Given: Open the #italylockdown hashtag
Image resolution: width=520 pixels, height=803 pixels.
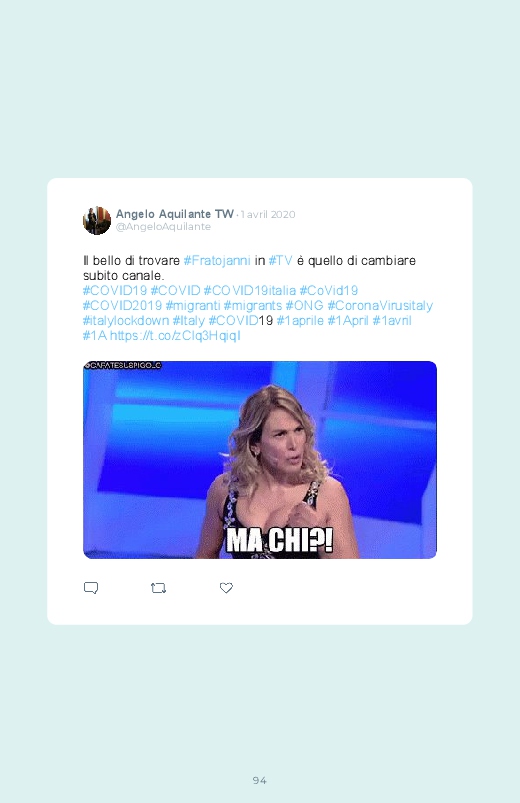Looking at the screenshot, I should [126, 321].
